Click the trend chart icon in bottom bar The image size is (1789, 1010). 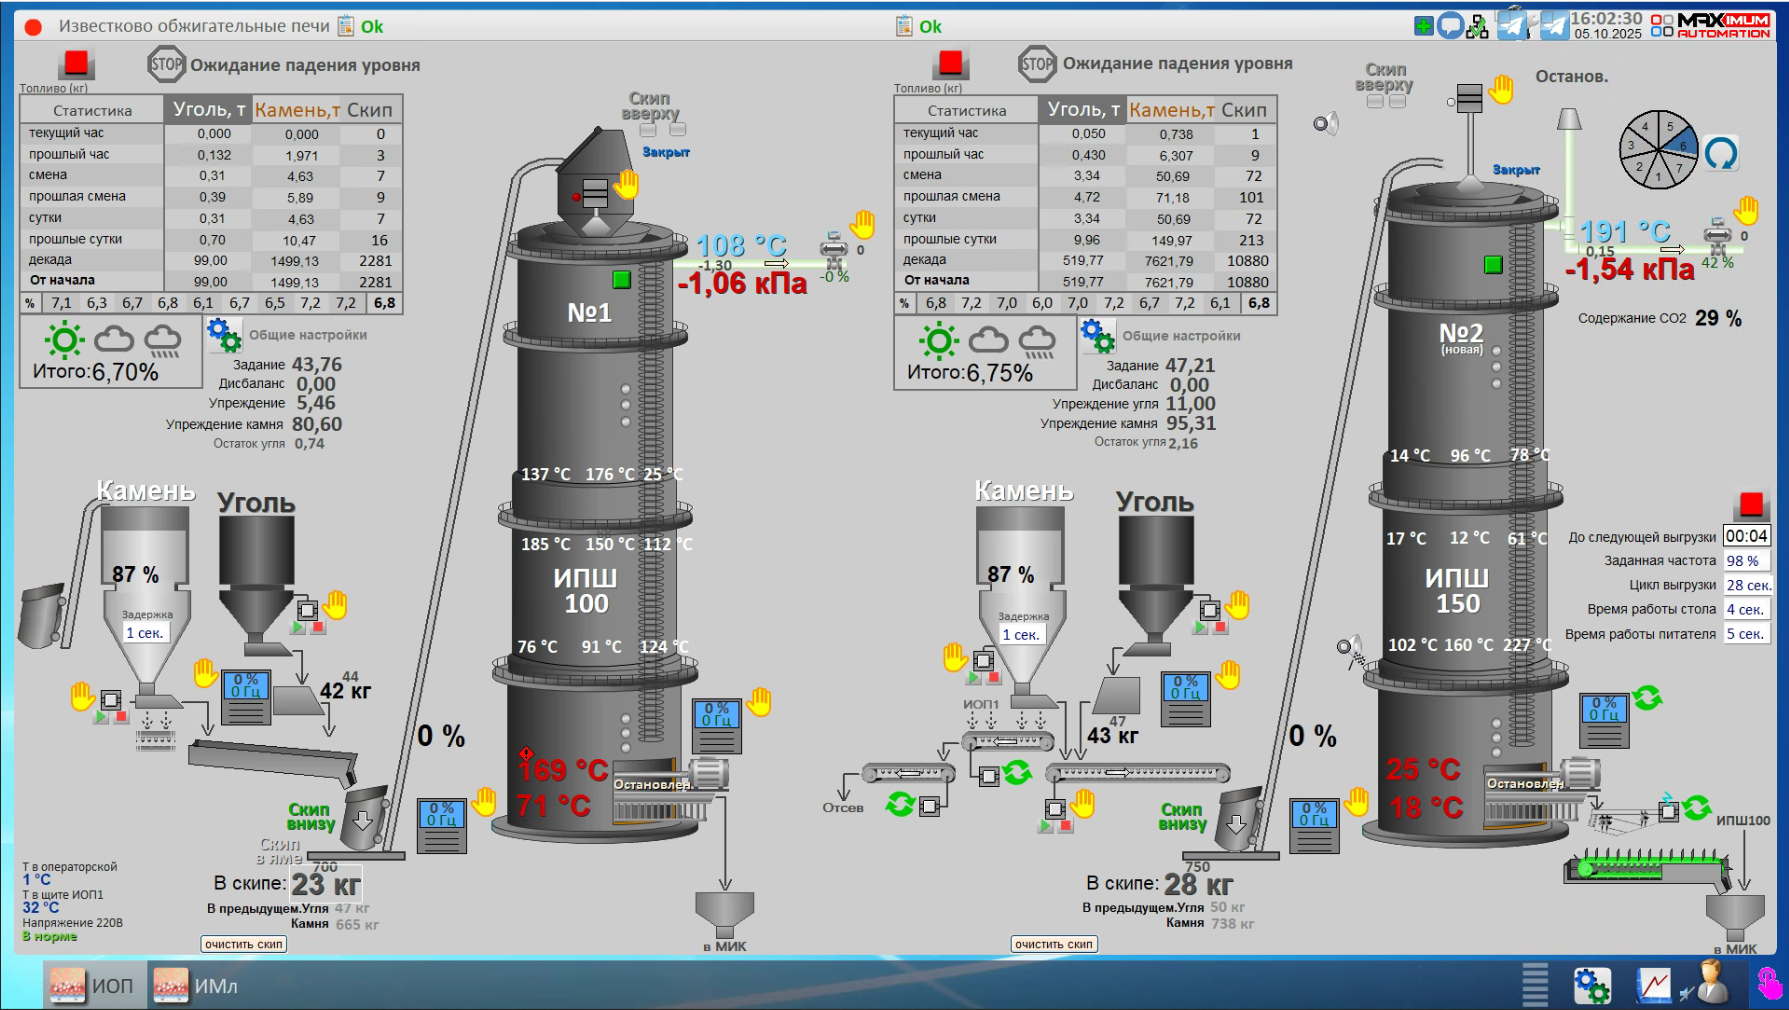point(1653,985)
